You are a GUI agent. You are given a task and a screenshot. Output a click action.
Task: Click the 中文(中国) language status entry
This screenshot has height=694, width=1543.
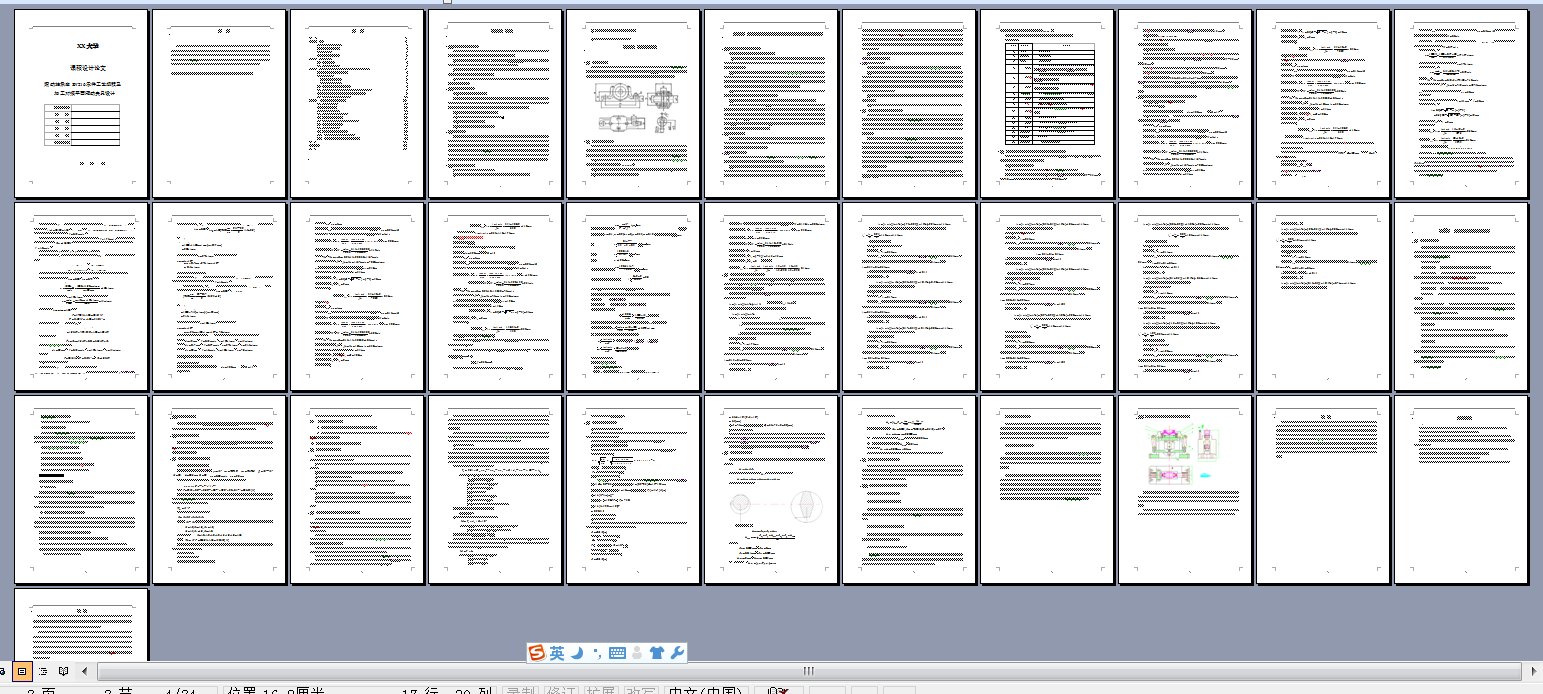pyautogui.click(x=706, y=690)
